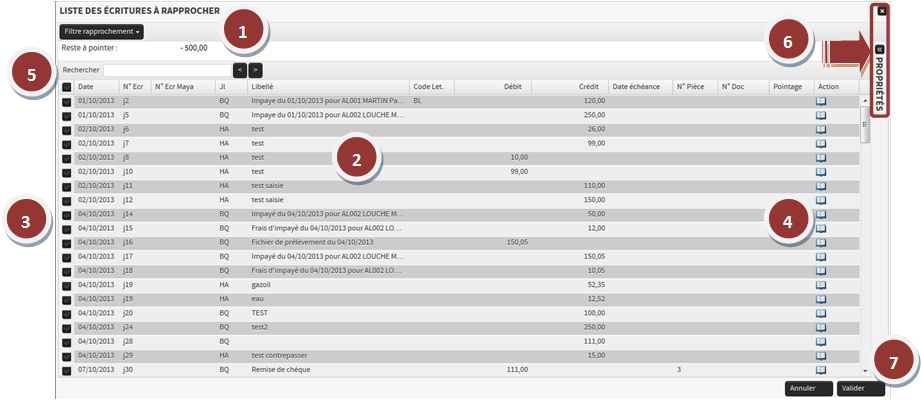Image resolution: width=921 pixels, height=401 pixels.
Task: Open the book action icon for entry j8
Action: tap(821, 157)
